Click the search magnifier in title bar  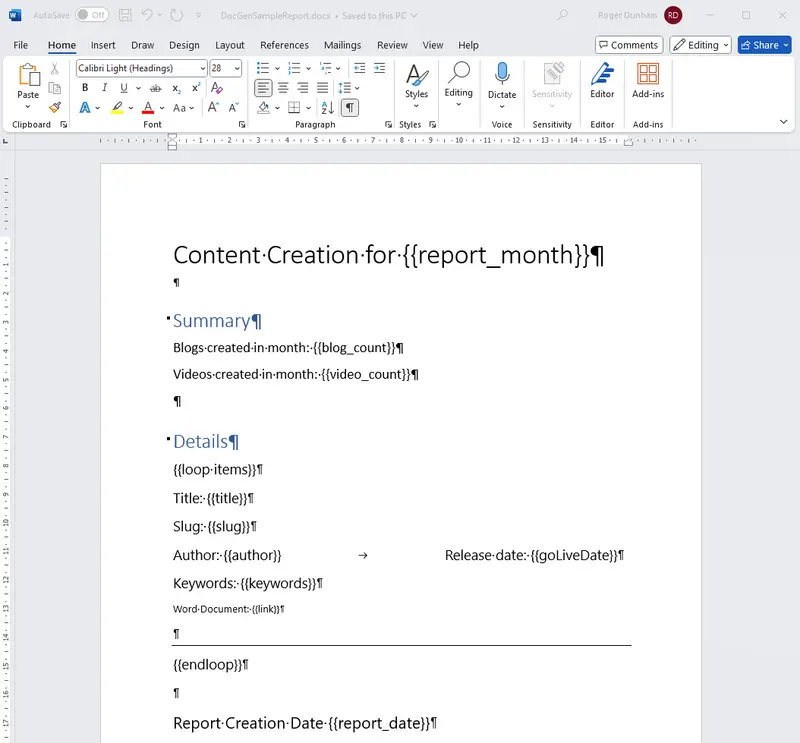(563, 15)
